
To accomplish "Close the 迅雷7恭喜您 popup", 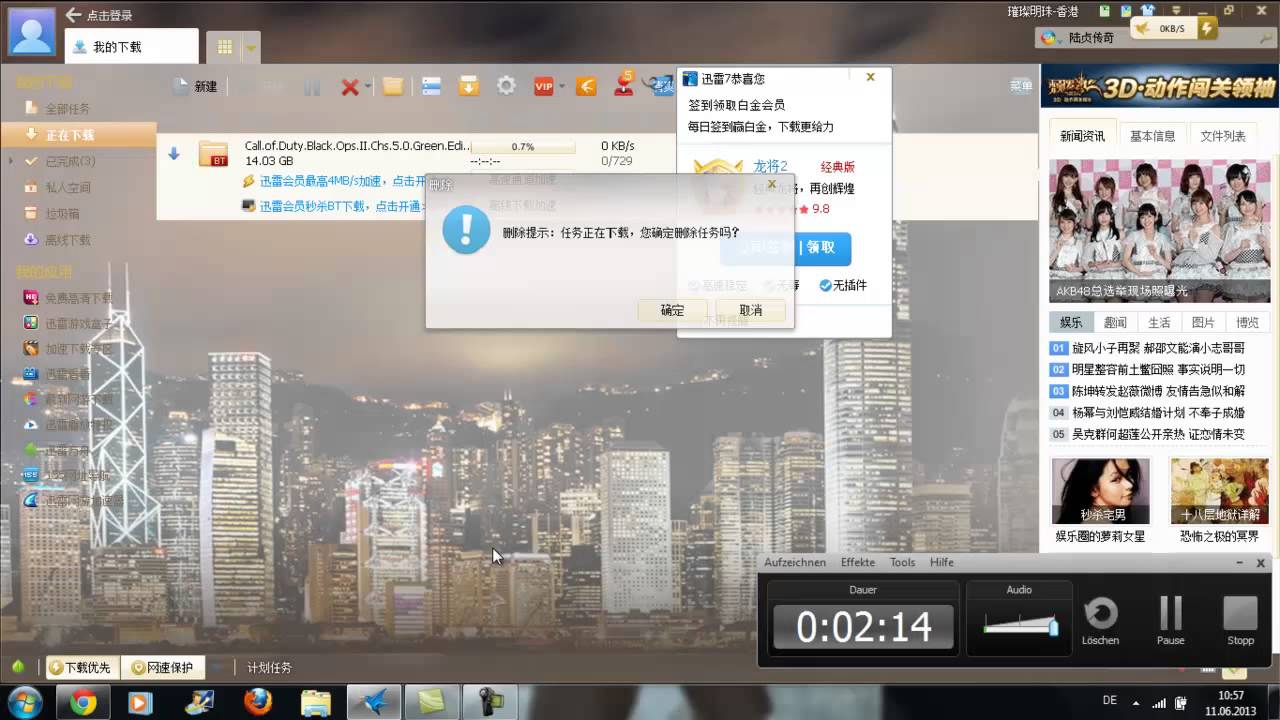I will pyautogui.click(x=870, y=77).
